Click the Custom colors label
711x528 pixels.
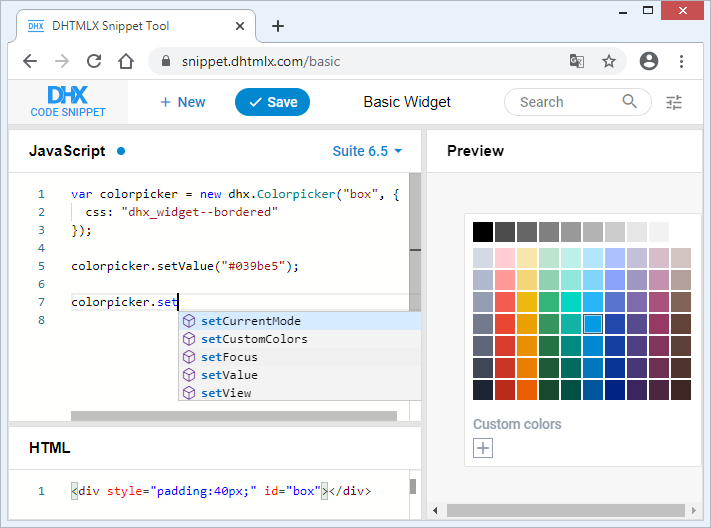coord(517,424)
